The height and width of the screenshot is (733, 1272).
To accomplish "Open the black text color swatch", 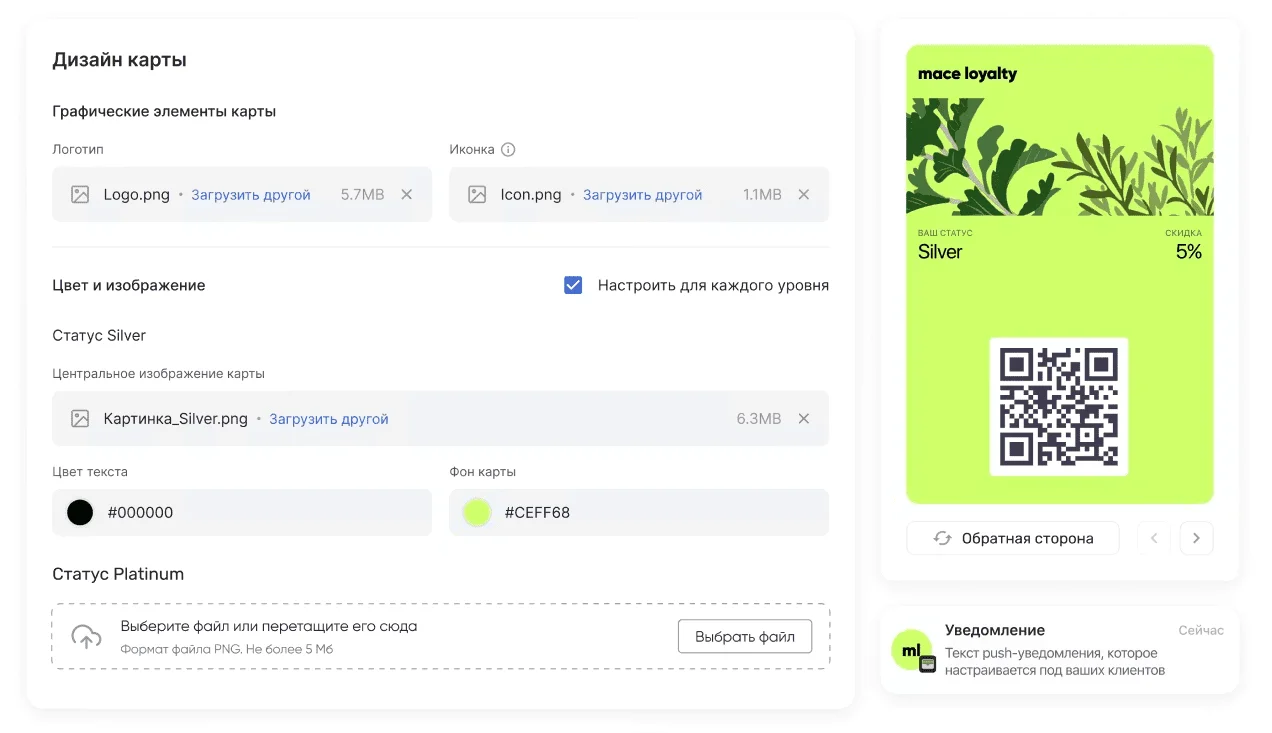I will 80,513.
